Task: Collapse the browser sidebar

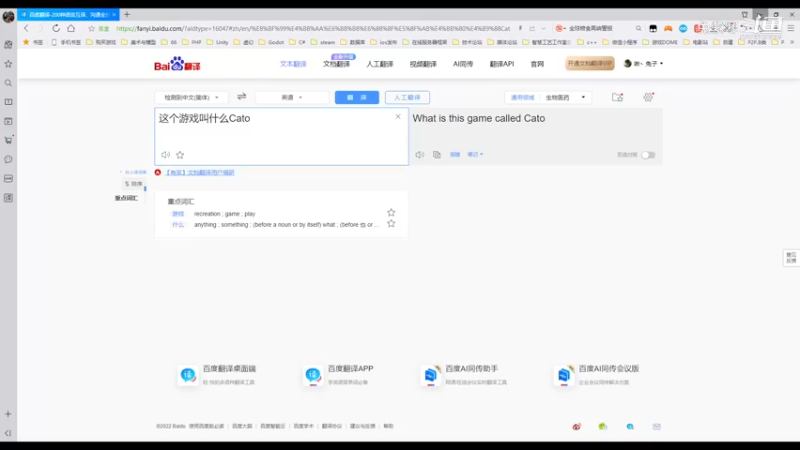Action: tap(8, 433)
